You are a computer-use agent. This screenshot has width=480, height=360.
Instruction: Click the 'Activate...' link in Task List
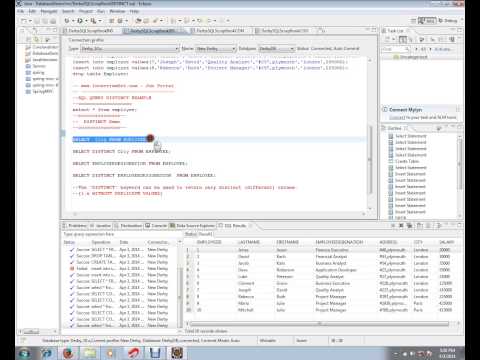443,49
